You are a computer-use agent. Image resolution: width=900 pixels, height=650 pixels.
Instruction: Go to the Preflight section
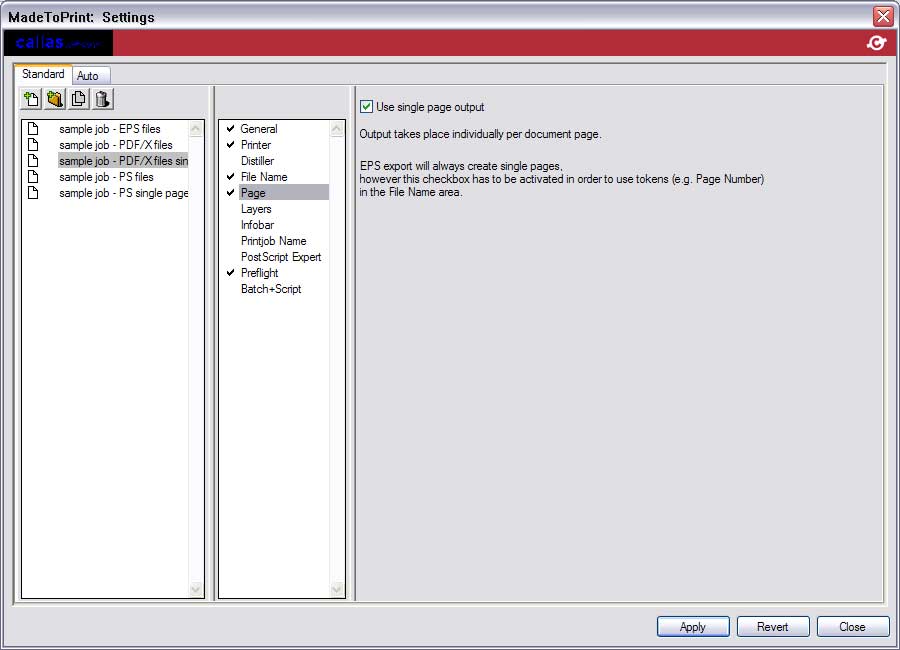click(x=259, y=273)
